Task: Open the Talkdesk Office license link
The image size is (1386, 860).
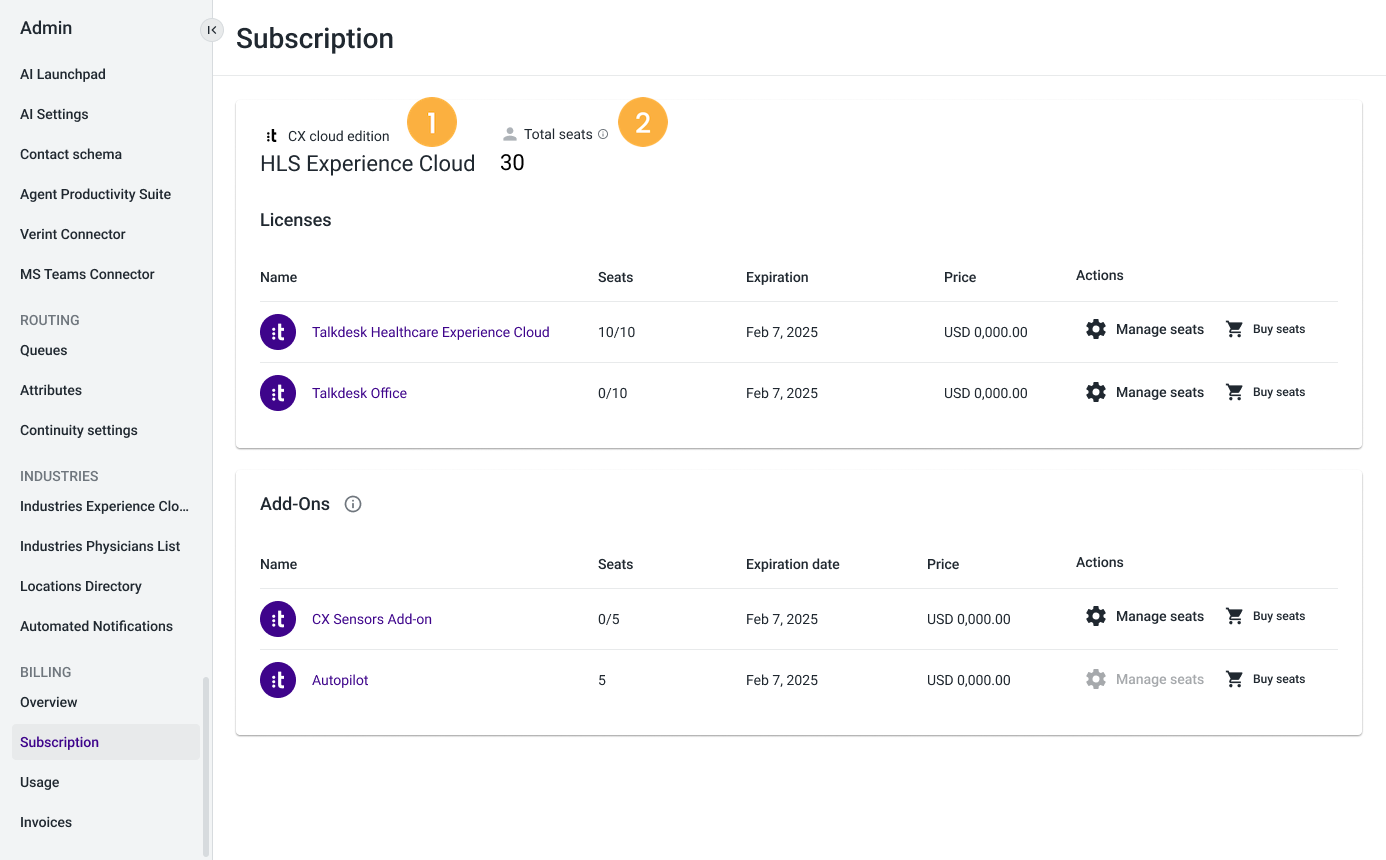Action: [x=359, y=393]
